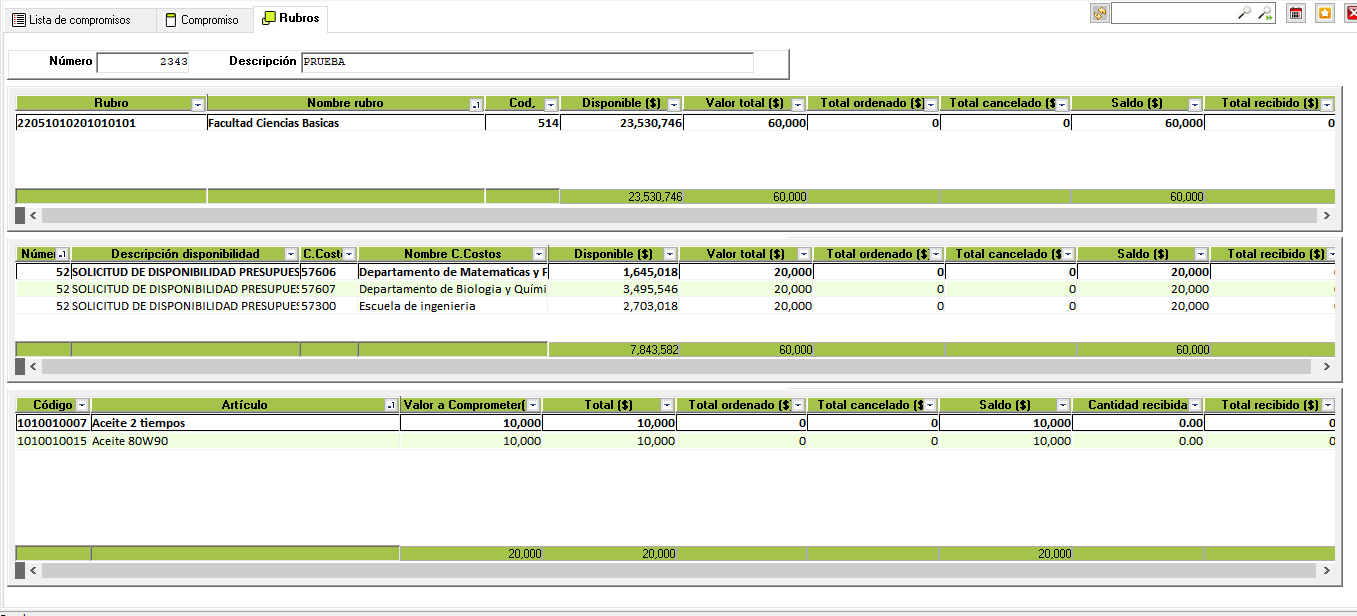Click the refresh arrows icon
Screen dimensions: 1357x616
(1100, 13)
